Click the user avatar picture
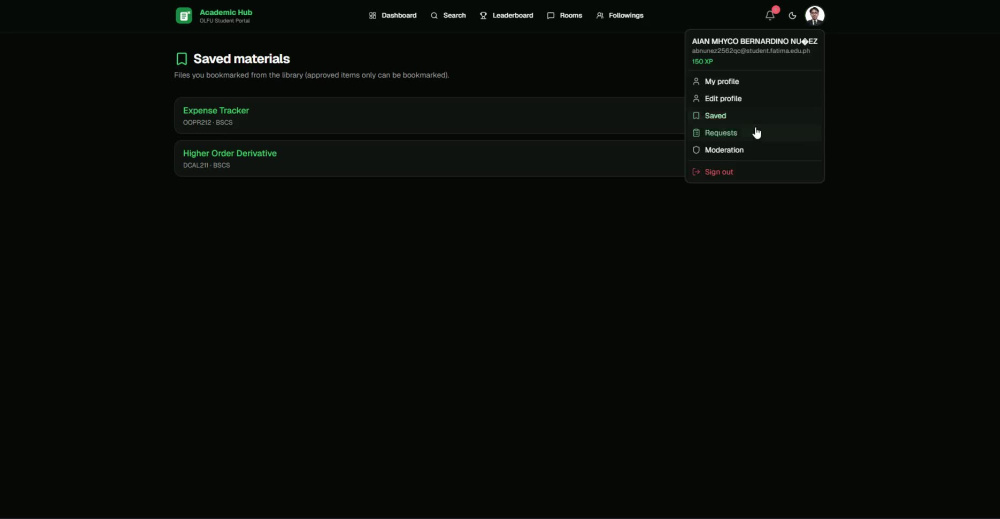This screenshot has height=519, width=1000. (x=814, y=15)
